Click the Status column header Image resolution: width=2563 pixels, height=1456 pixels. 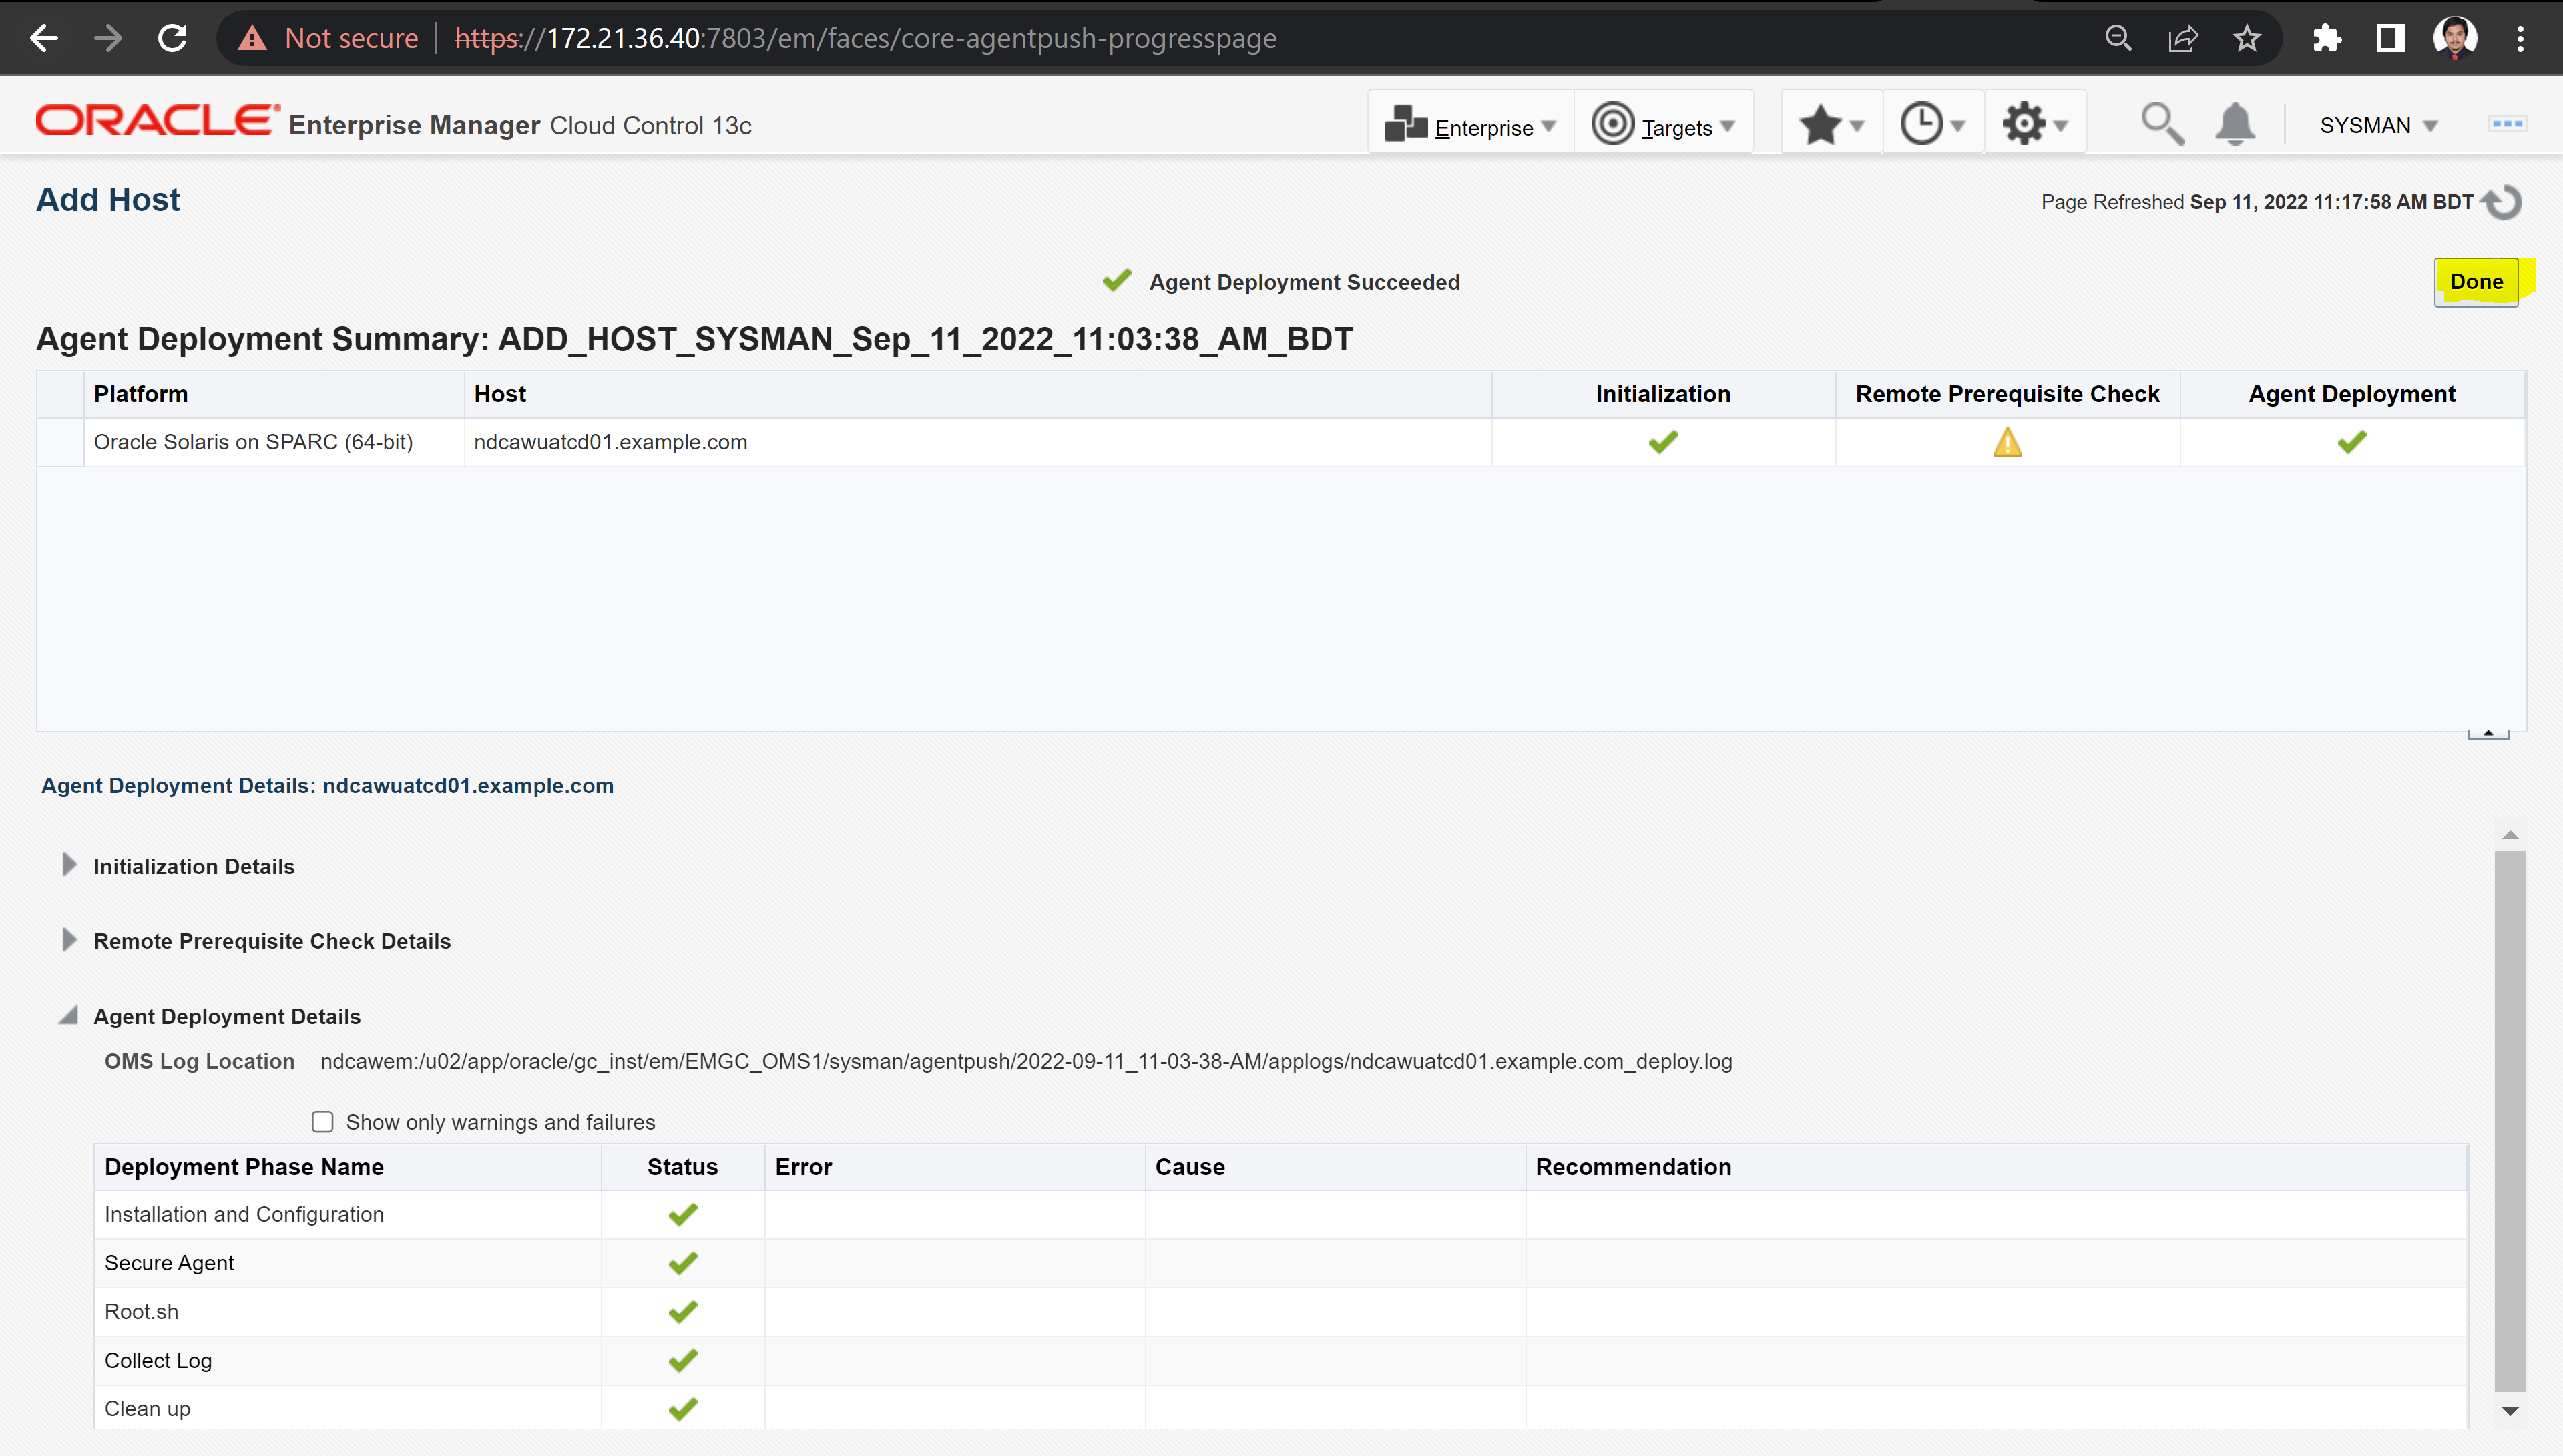coord(683,1167)
